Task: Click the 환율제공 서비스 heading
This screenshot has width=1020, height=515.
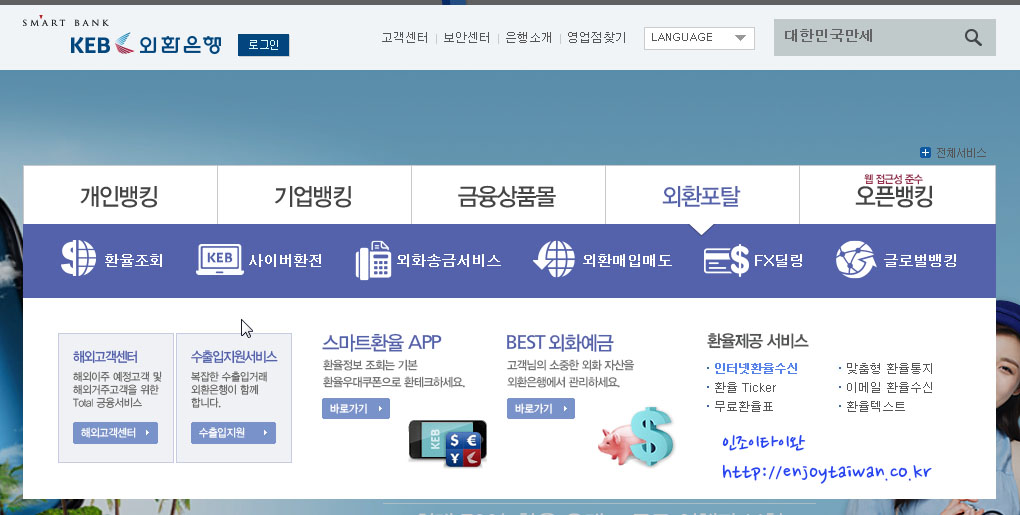Action: [x=757, y=341]
